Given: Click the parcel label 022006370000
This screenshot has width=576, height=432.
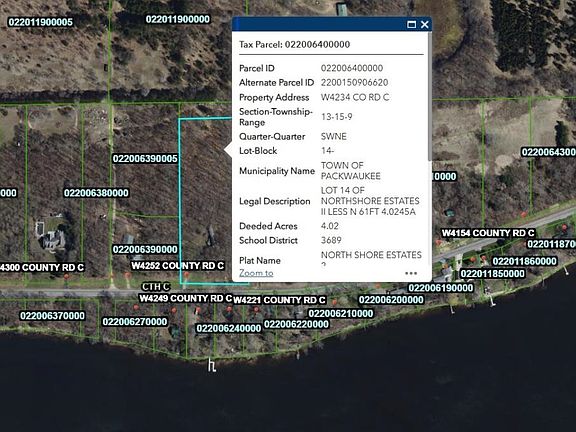Looking at the screenshot, I should (53, 316).
